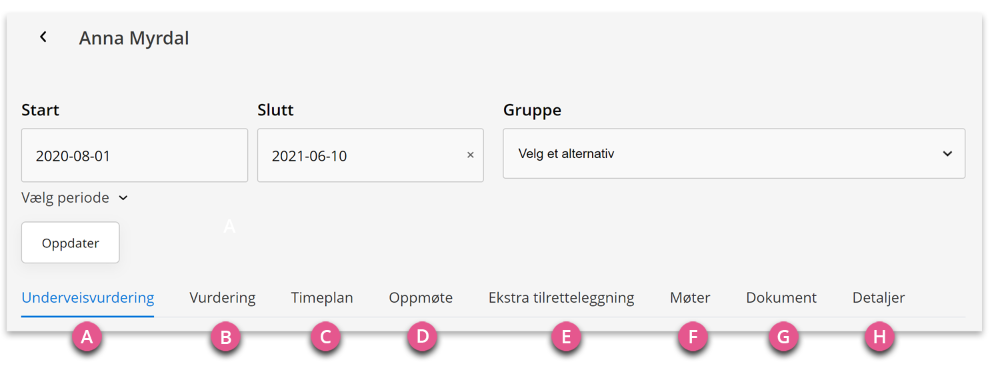Image resolution: width=996 pixels, height=370 pixels.
Task: Open the Ekstra tilretteleggning tab
Action: click(561, 298)
